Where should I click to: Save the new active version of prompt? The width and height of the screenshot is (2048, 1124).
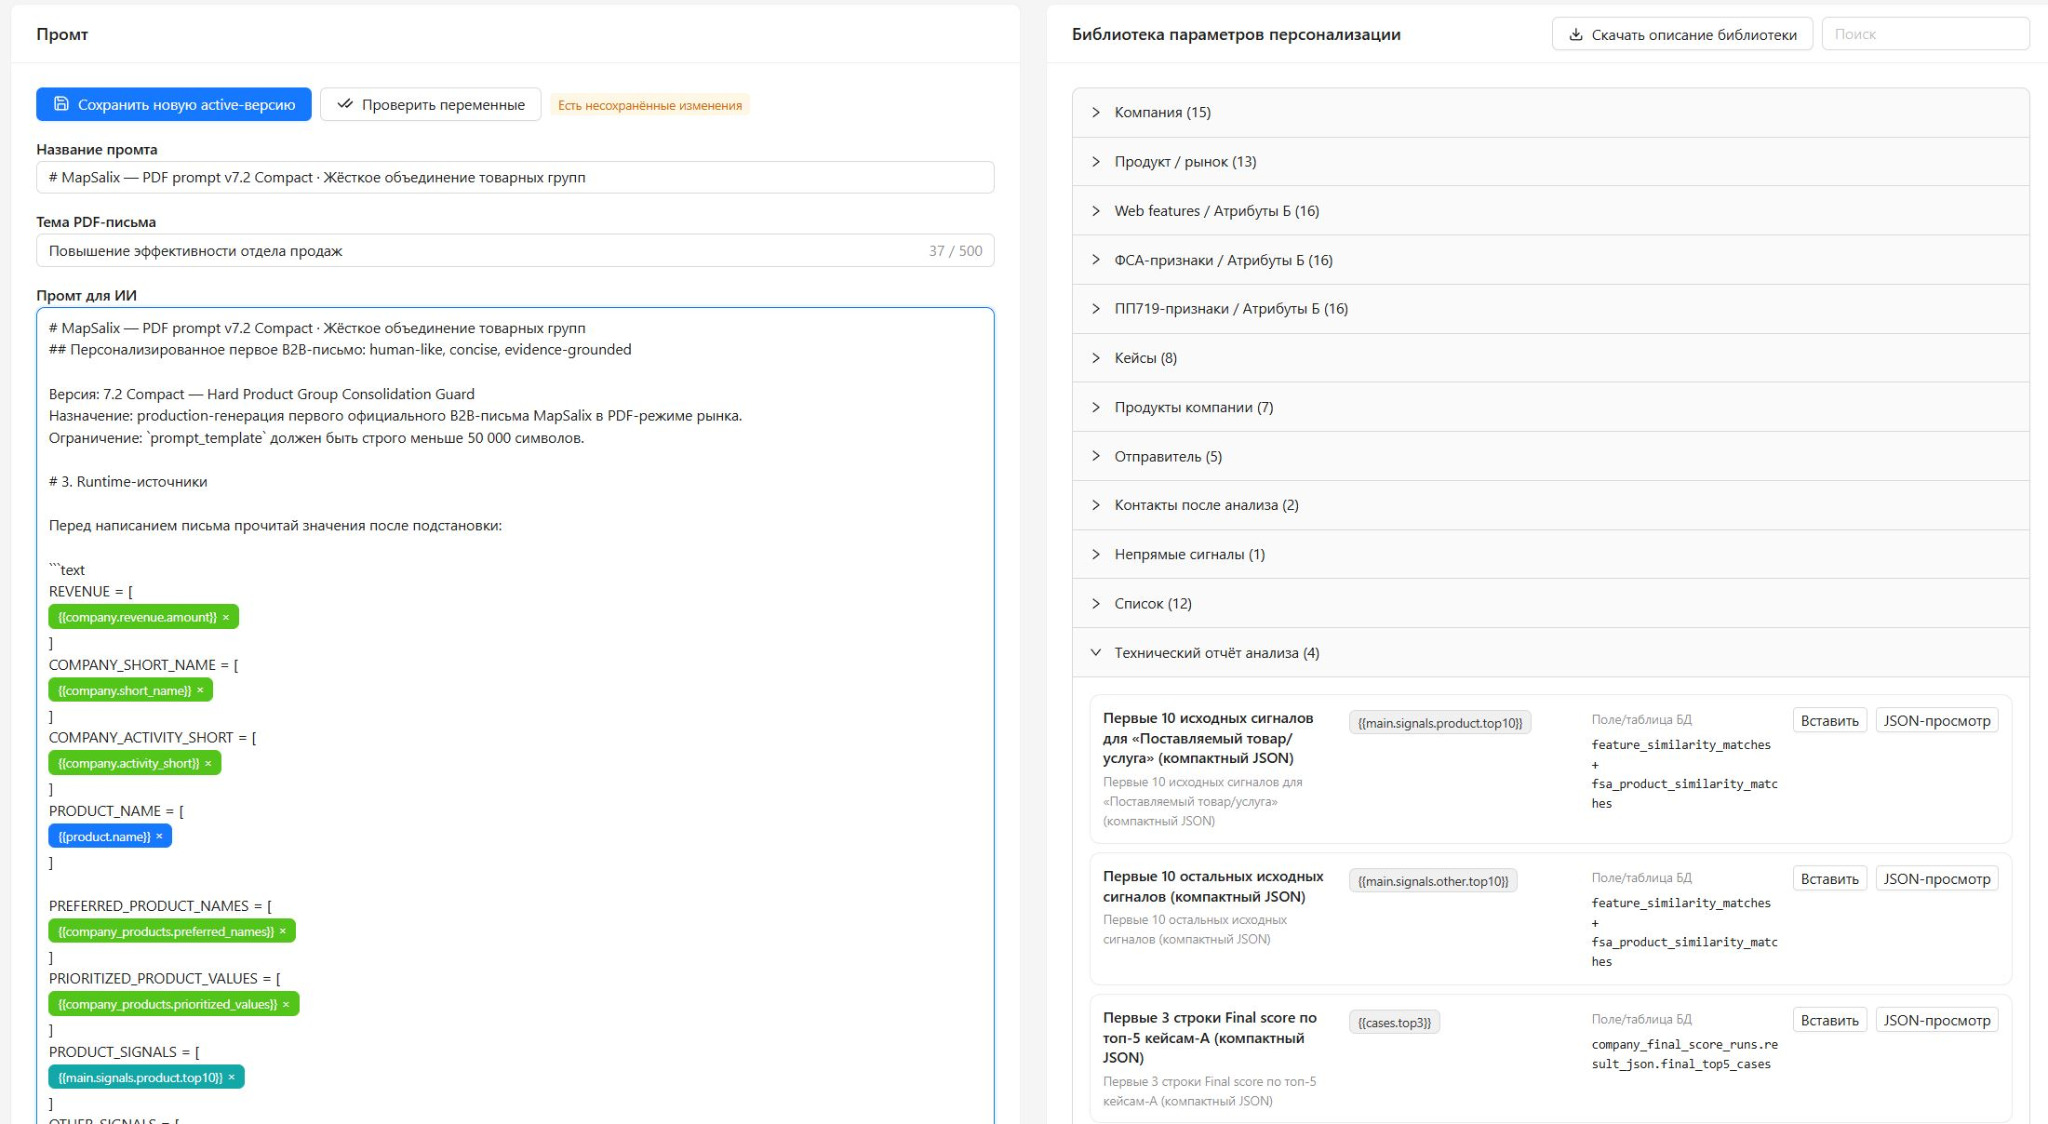(x=174, y=104)
